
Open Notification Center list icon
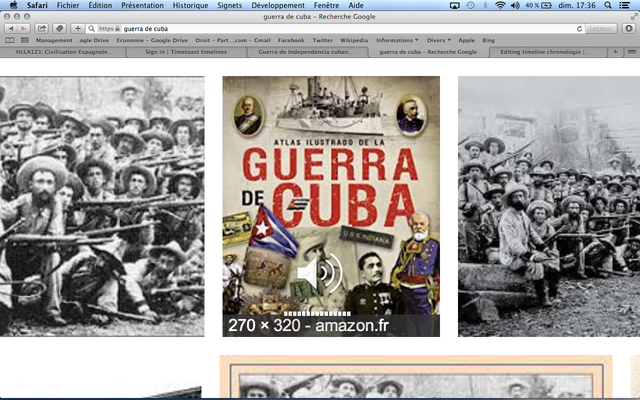[624, 5]
